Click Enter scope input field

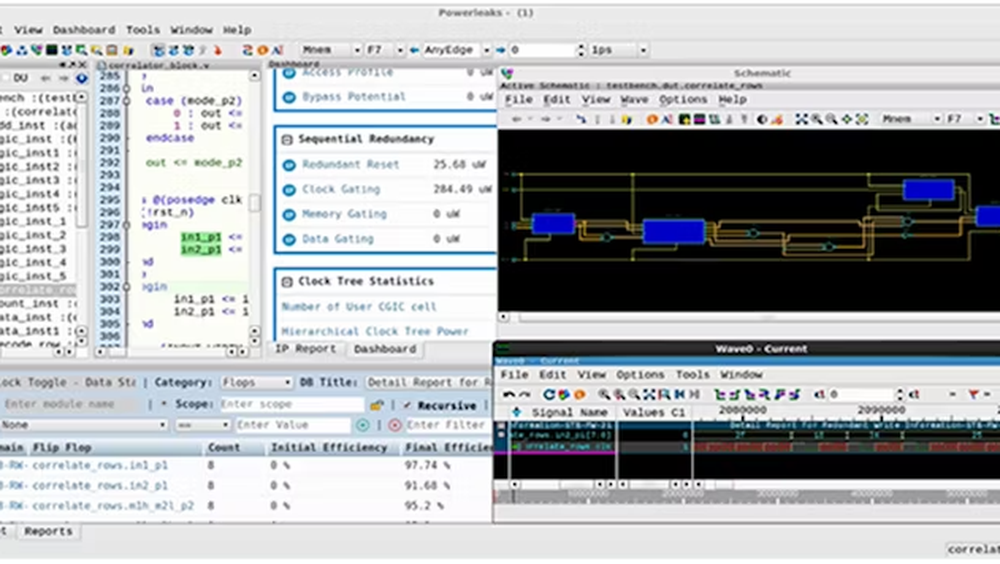click(291, 404)
